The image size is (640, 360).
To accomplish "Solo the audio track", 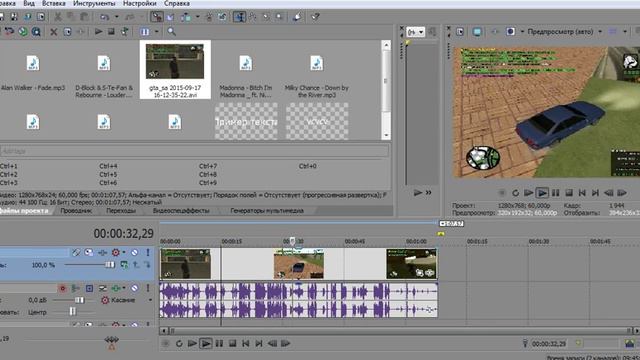I will click(148, 289).
